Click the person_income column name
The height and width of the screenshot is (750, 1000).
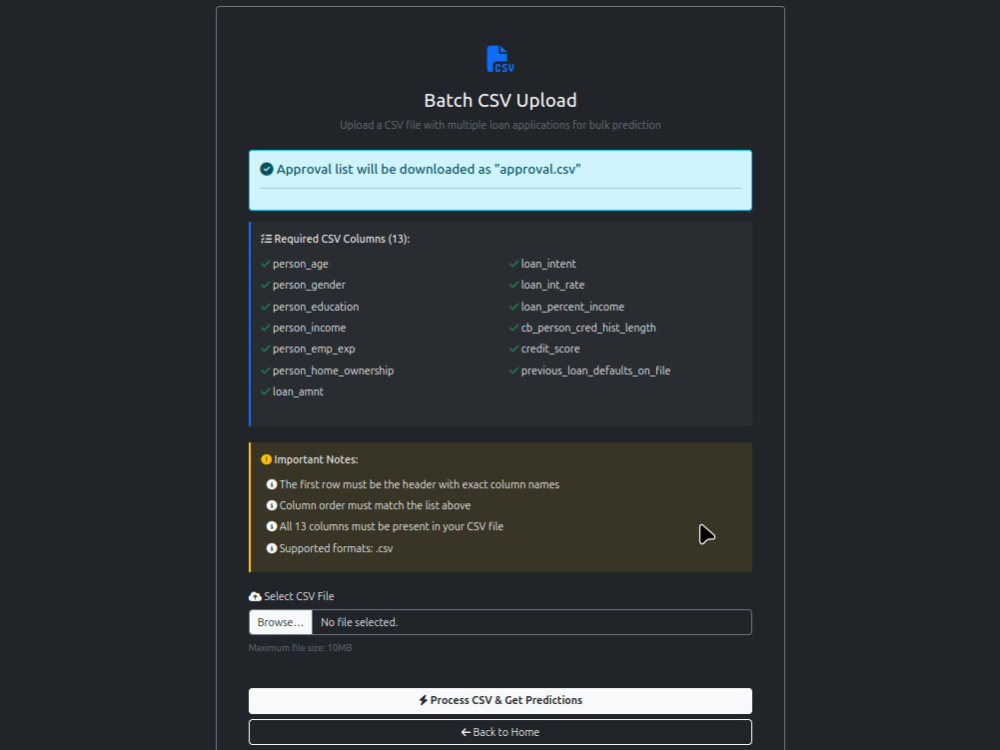coord(309,328)
